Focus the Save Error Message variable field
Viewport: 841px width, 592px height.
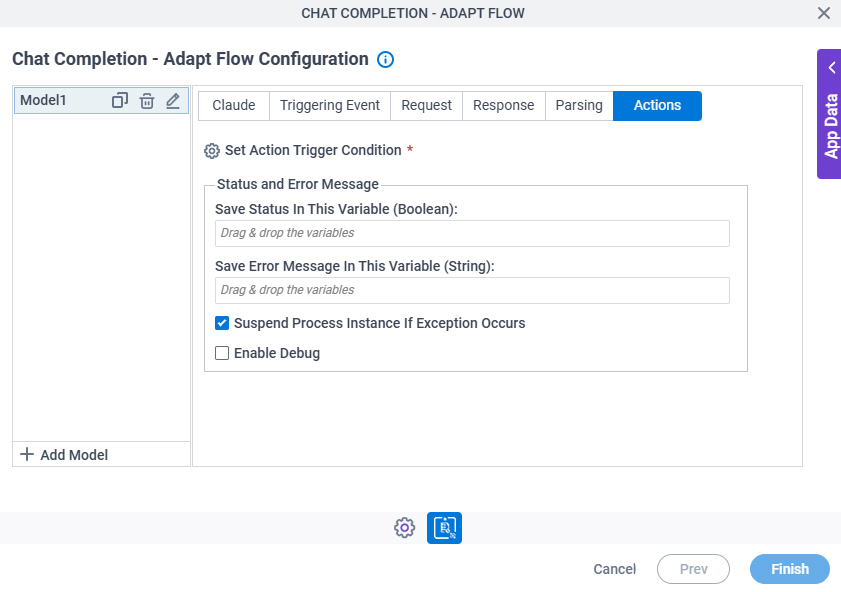pyautogui.click(x=472, y=290)
